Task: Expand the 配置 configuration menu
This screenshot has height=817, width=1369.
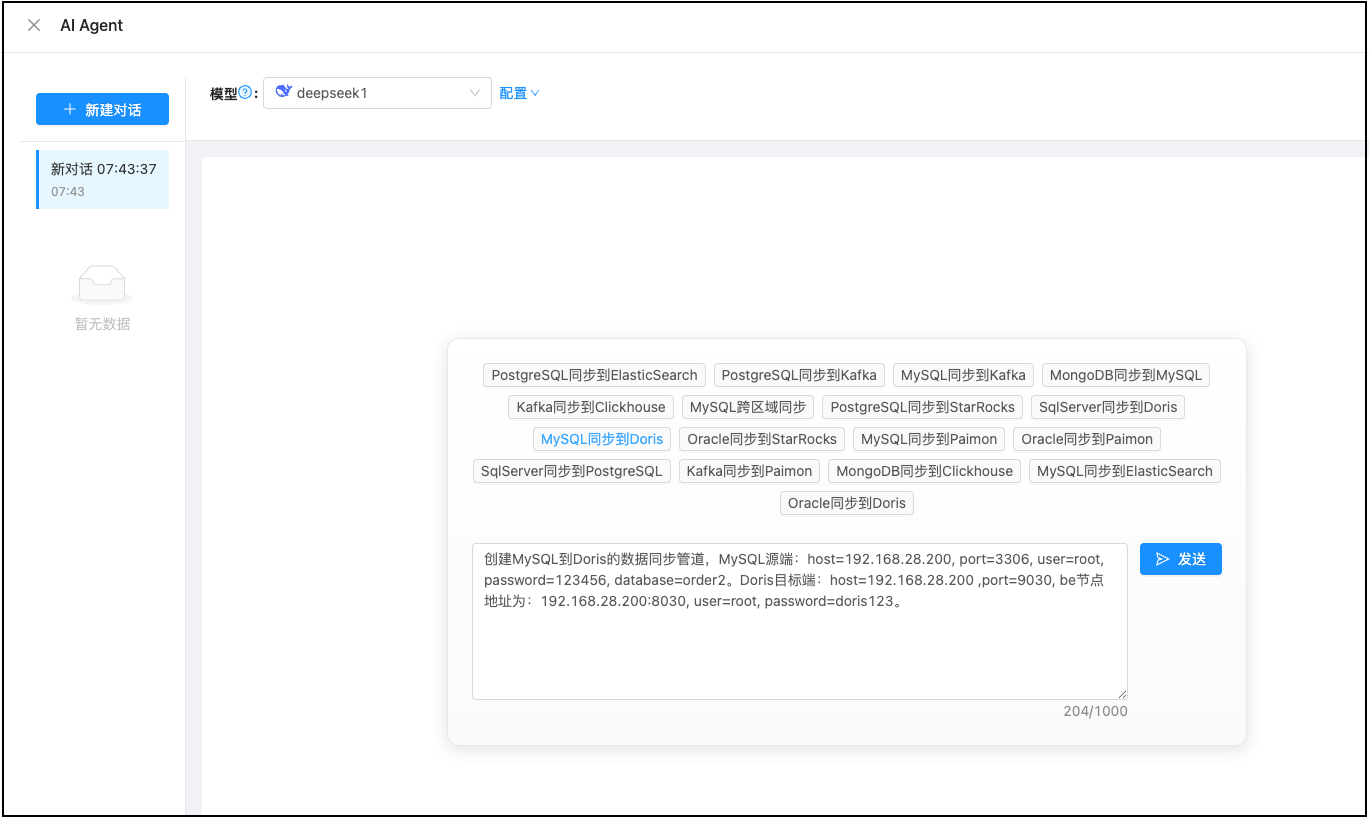Action: point(519,93)
